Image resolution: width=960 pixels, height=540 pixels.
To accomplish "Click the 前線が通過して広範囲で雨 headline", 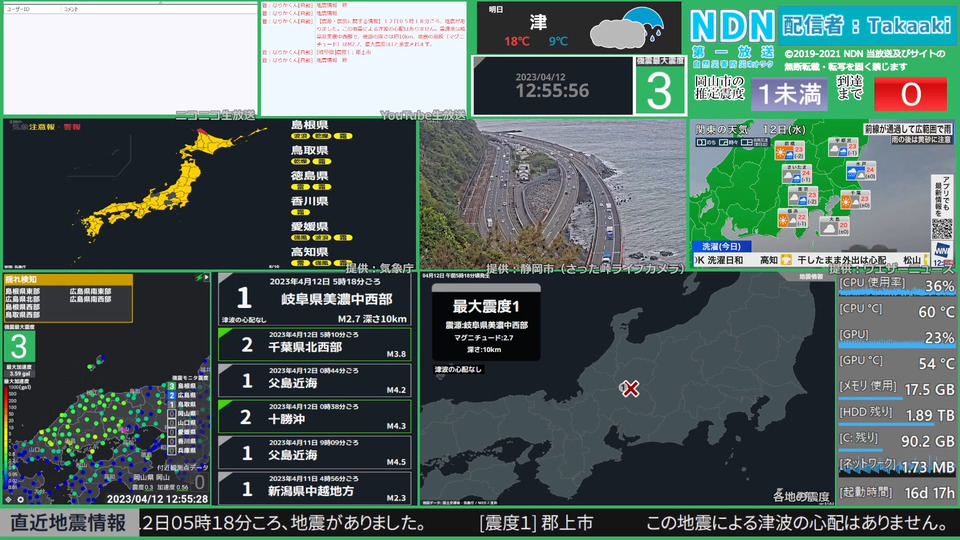I will coord(908,129).
